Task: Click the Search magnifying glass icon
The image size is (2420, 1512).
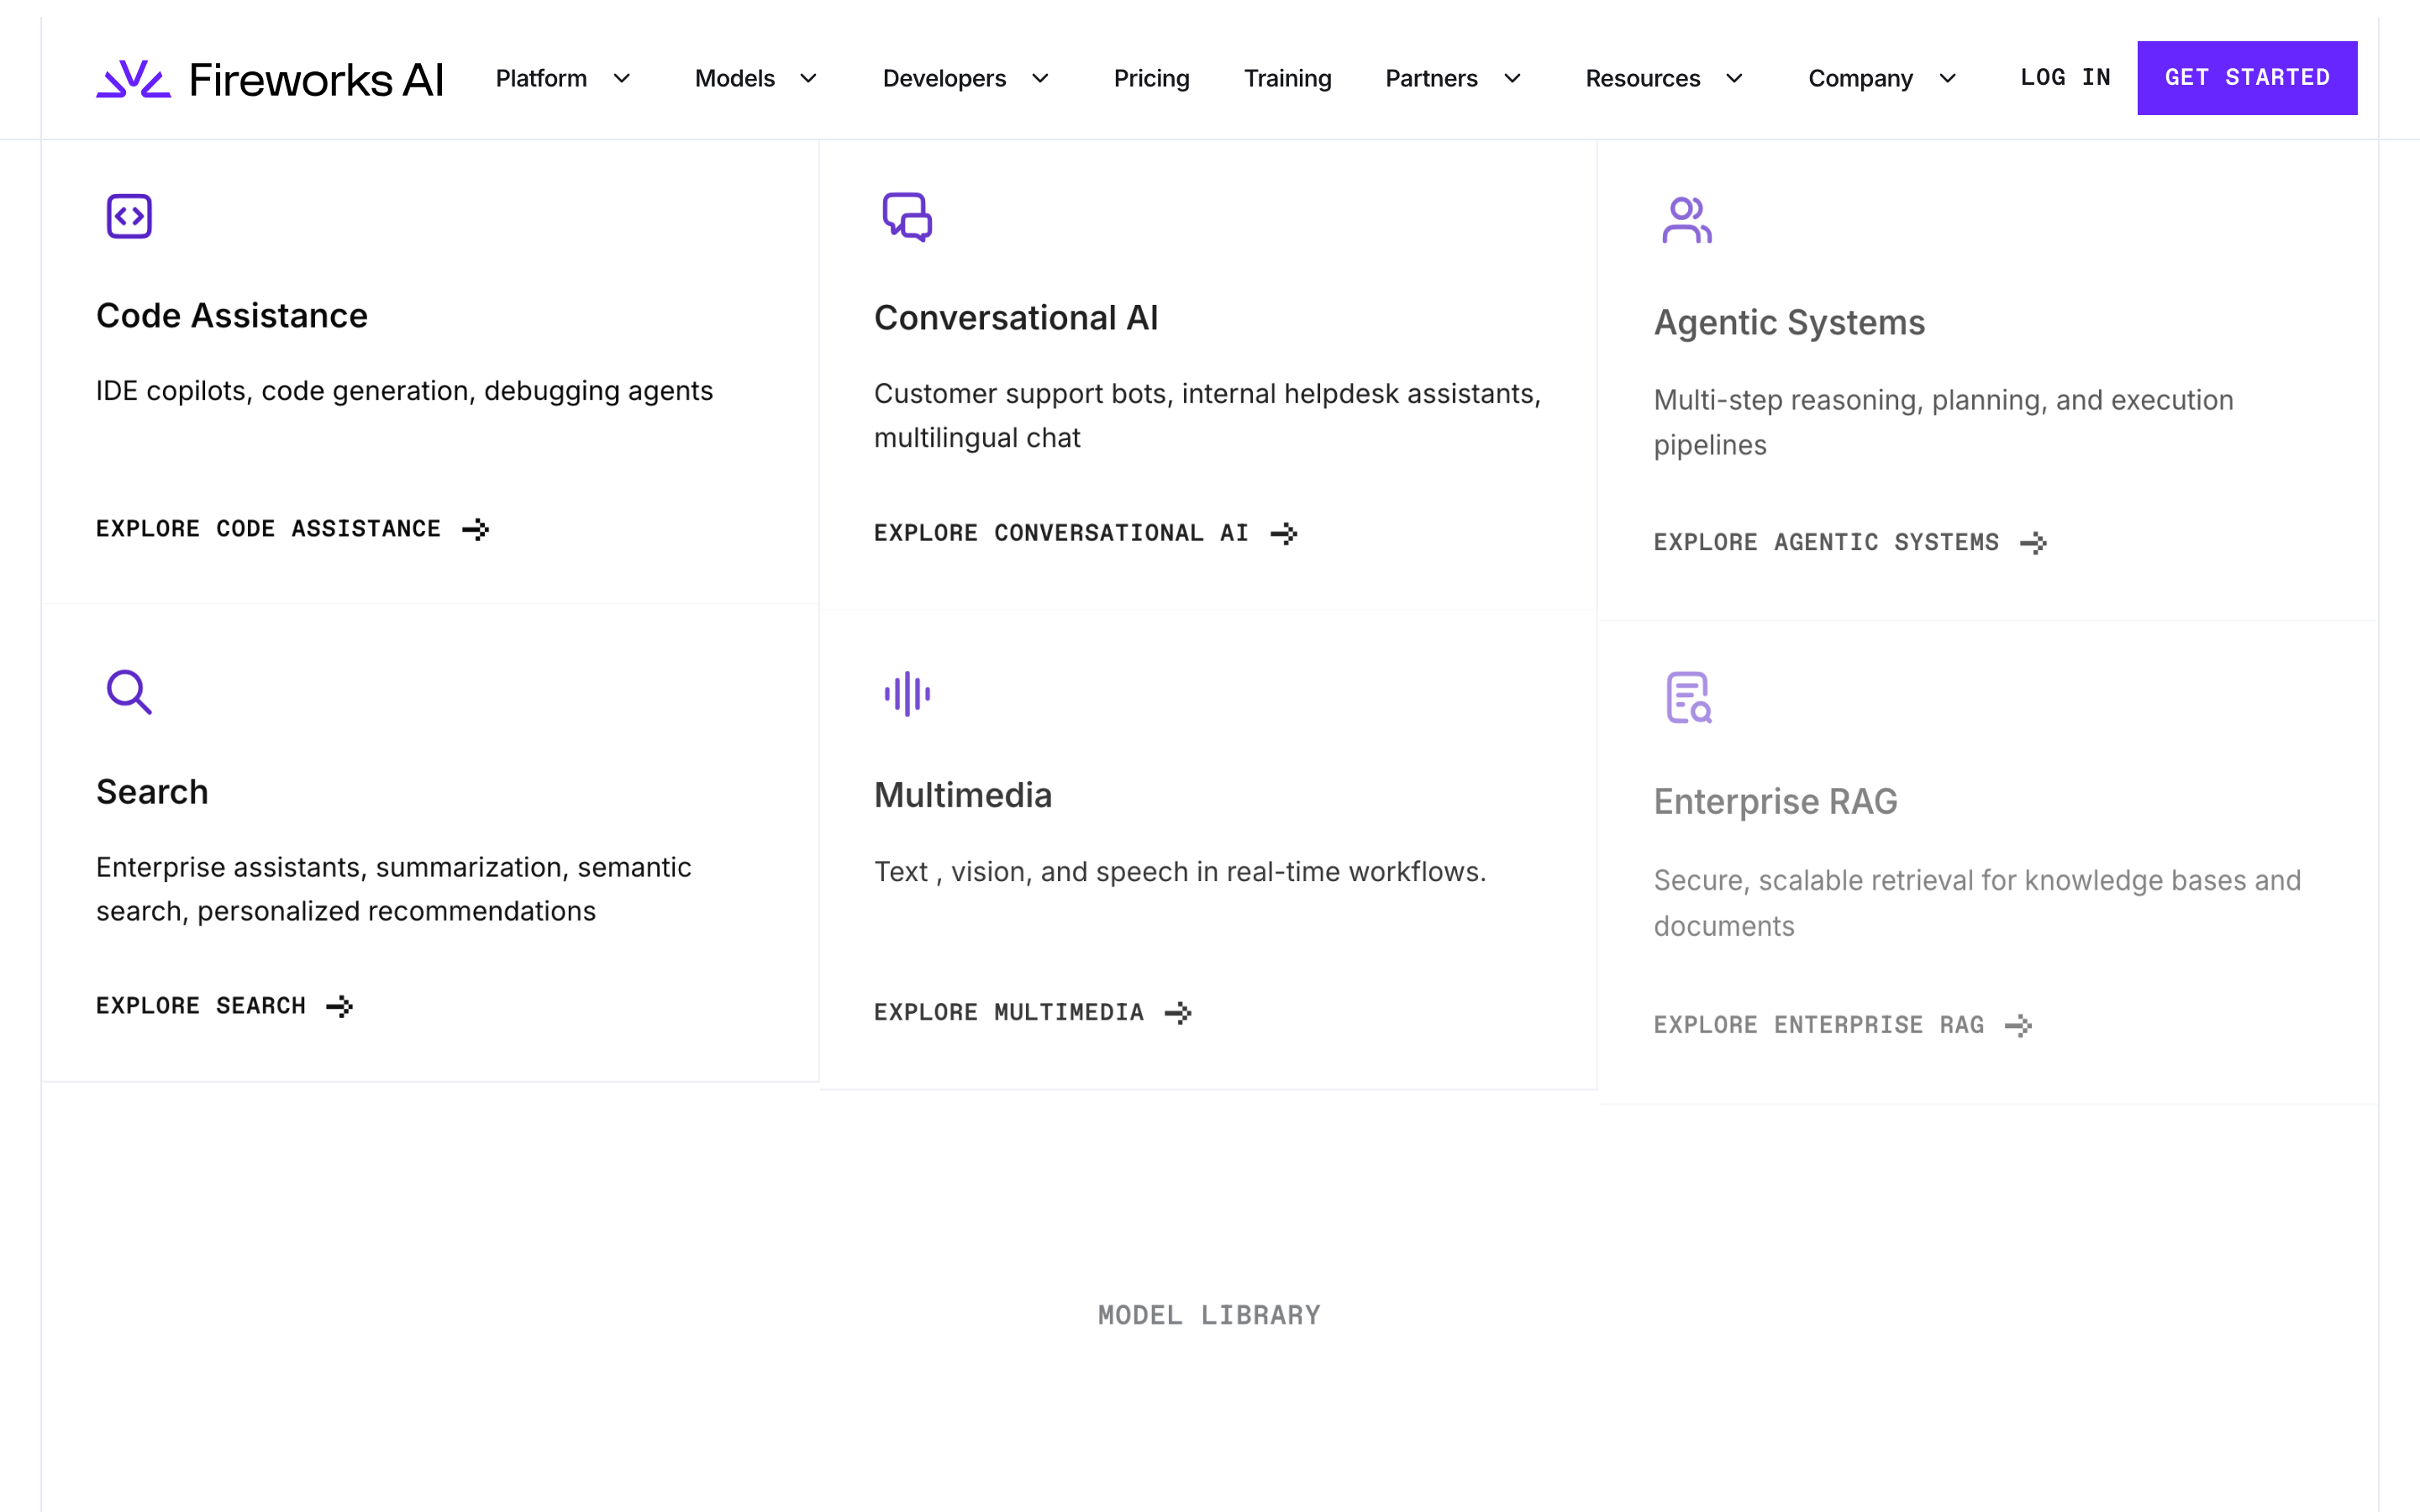Action: coord(129,692)
